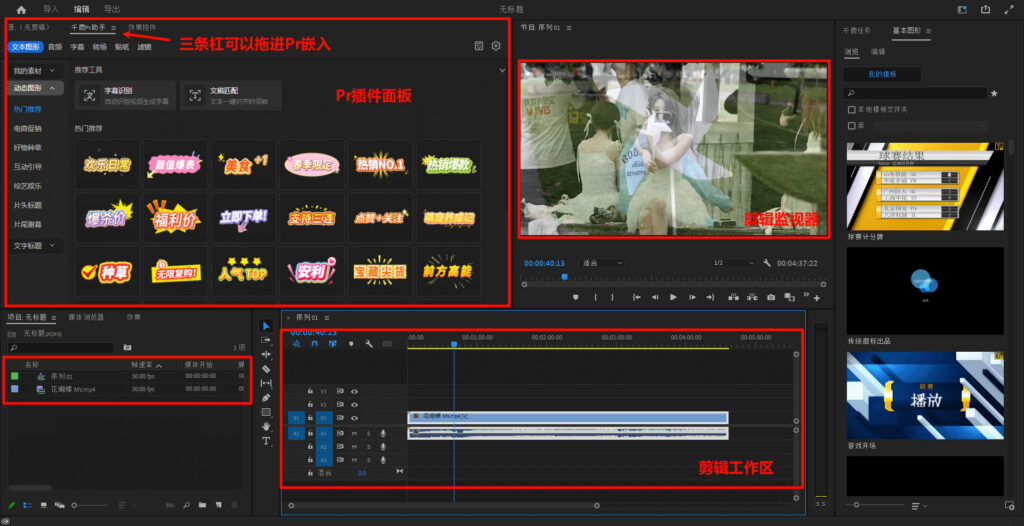Play the Program monitor video
The width and height of the screenshot is (1024, 526).
click(x=673, y=297)
